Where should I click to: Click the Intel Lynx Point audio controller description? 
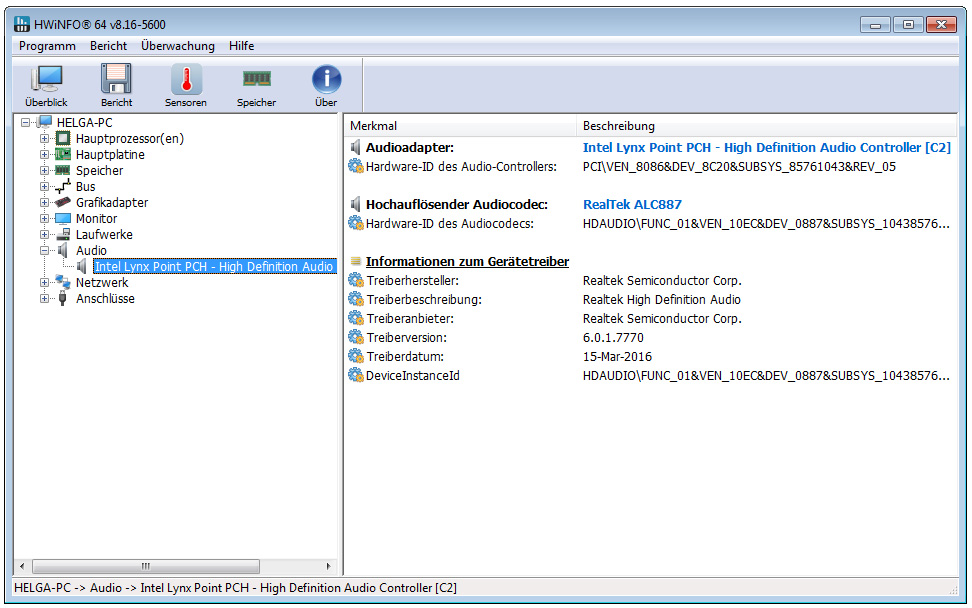point(766,148)
